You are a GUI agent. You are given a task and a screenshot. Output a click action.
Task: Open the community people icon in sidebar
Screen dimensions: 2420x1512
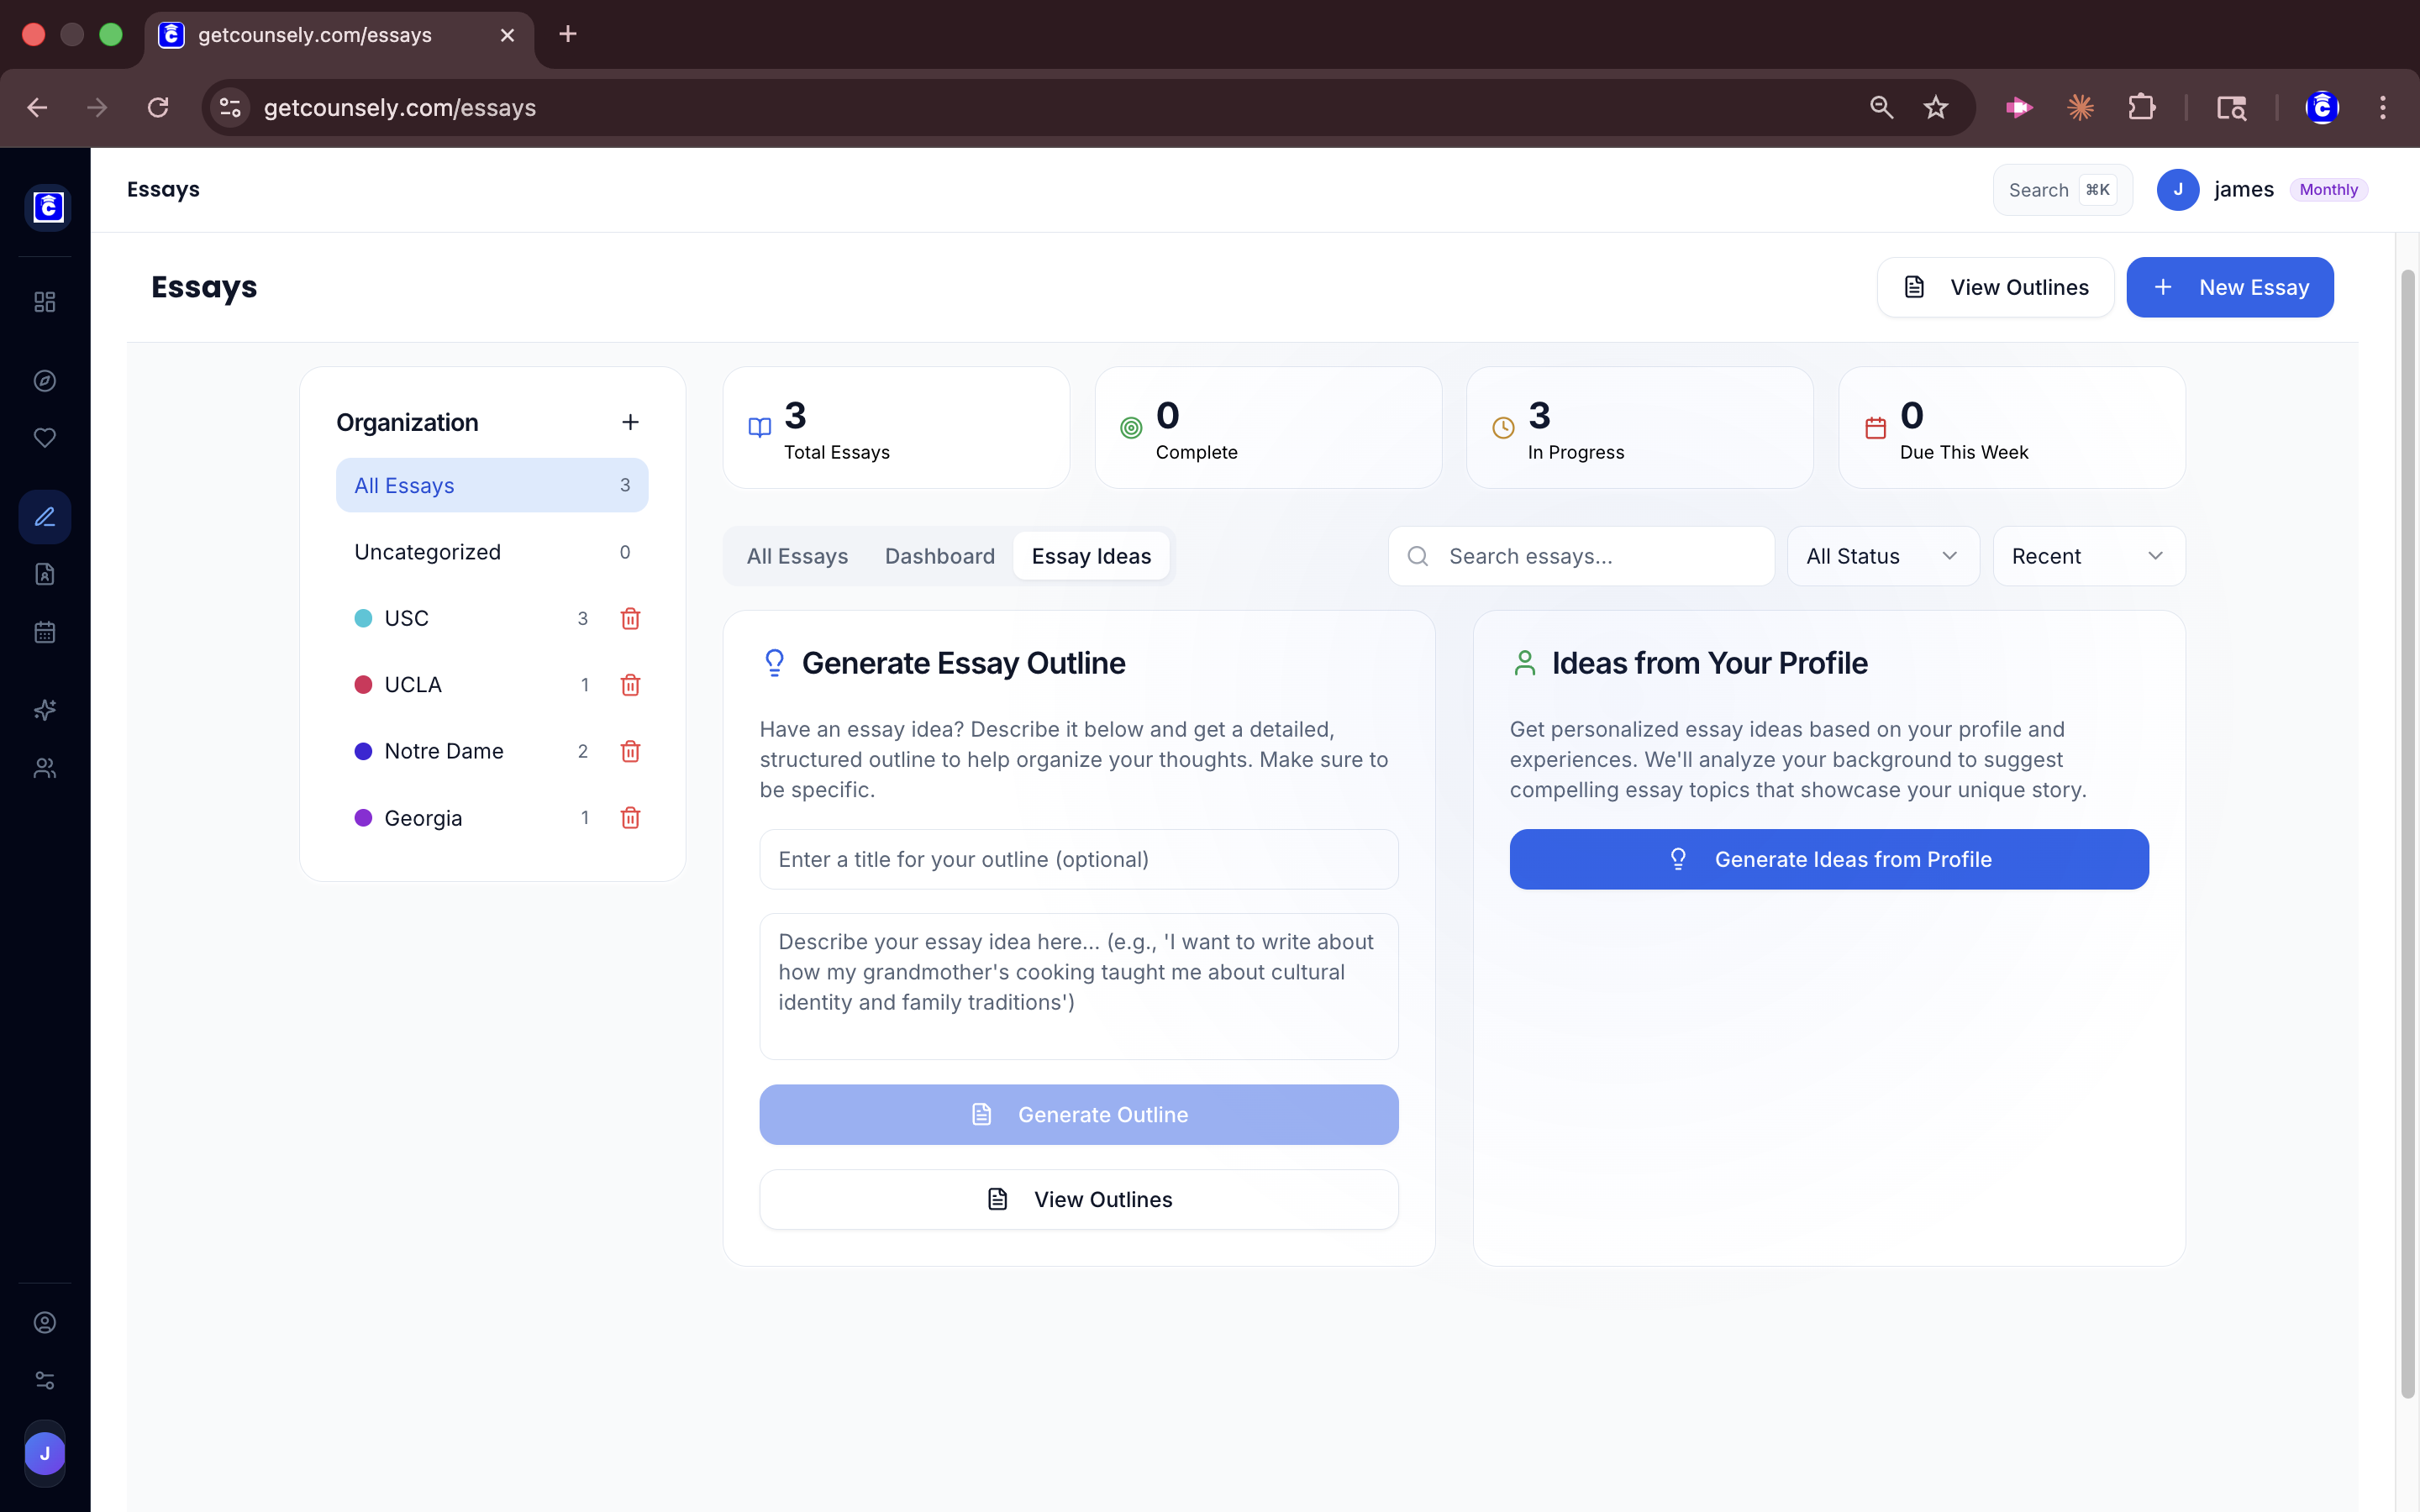coord(44,768)
